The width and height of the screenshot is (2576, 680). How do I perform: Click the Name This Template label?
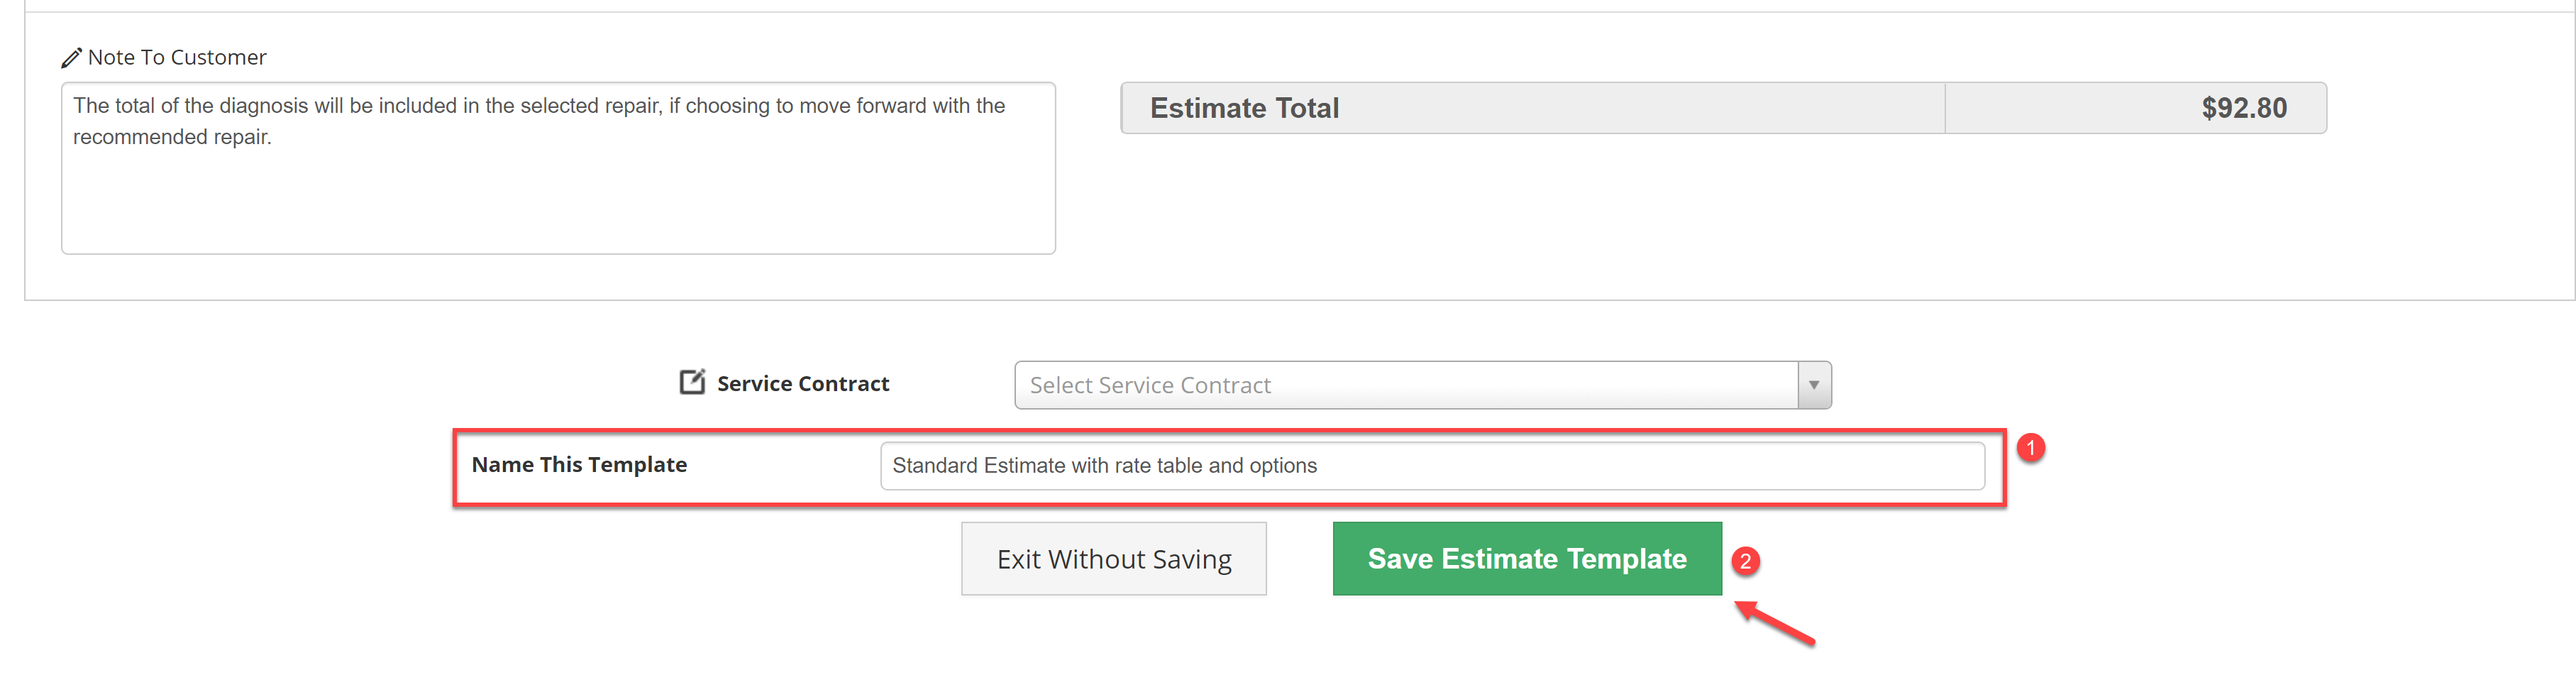[579, 465]
